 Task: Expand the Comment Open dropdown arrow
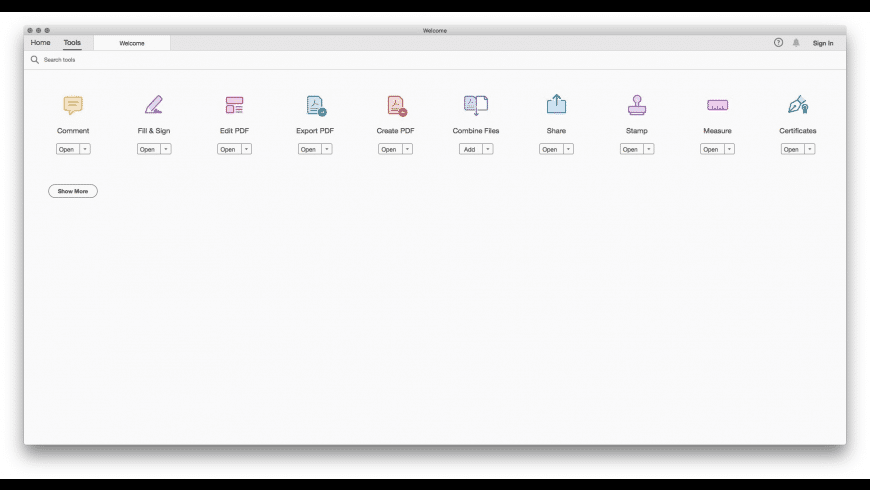coord(85,149)
